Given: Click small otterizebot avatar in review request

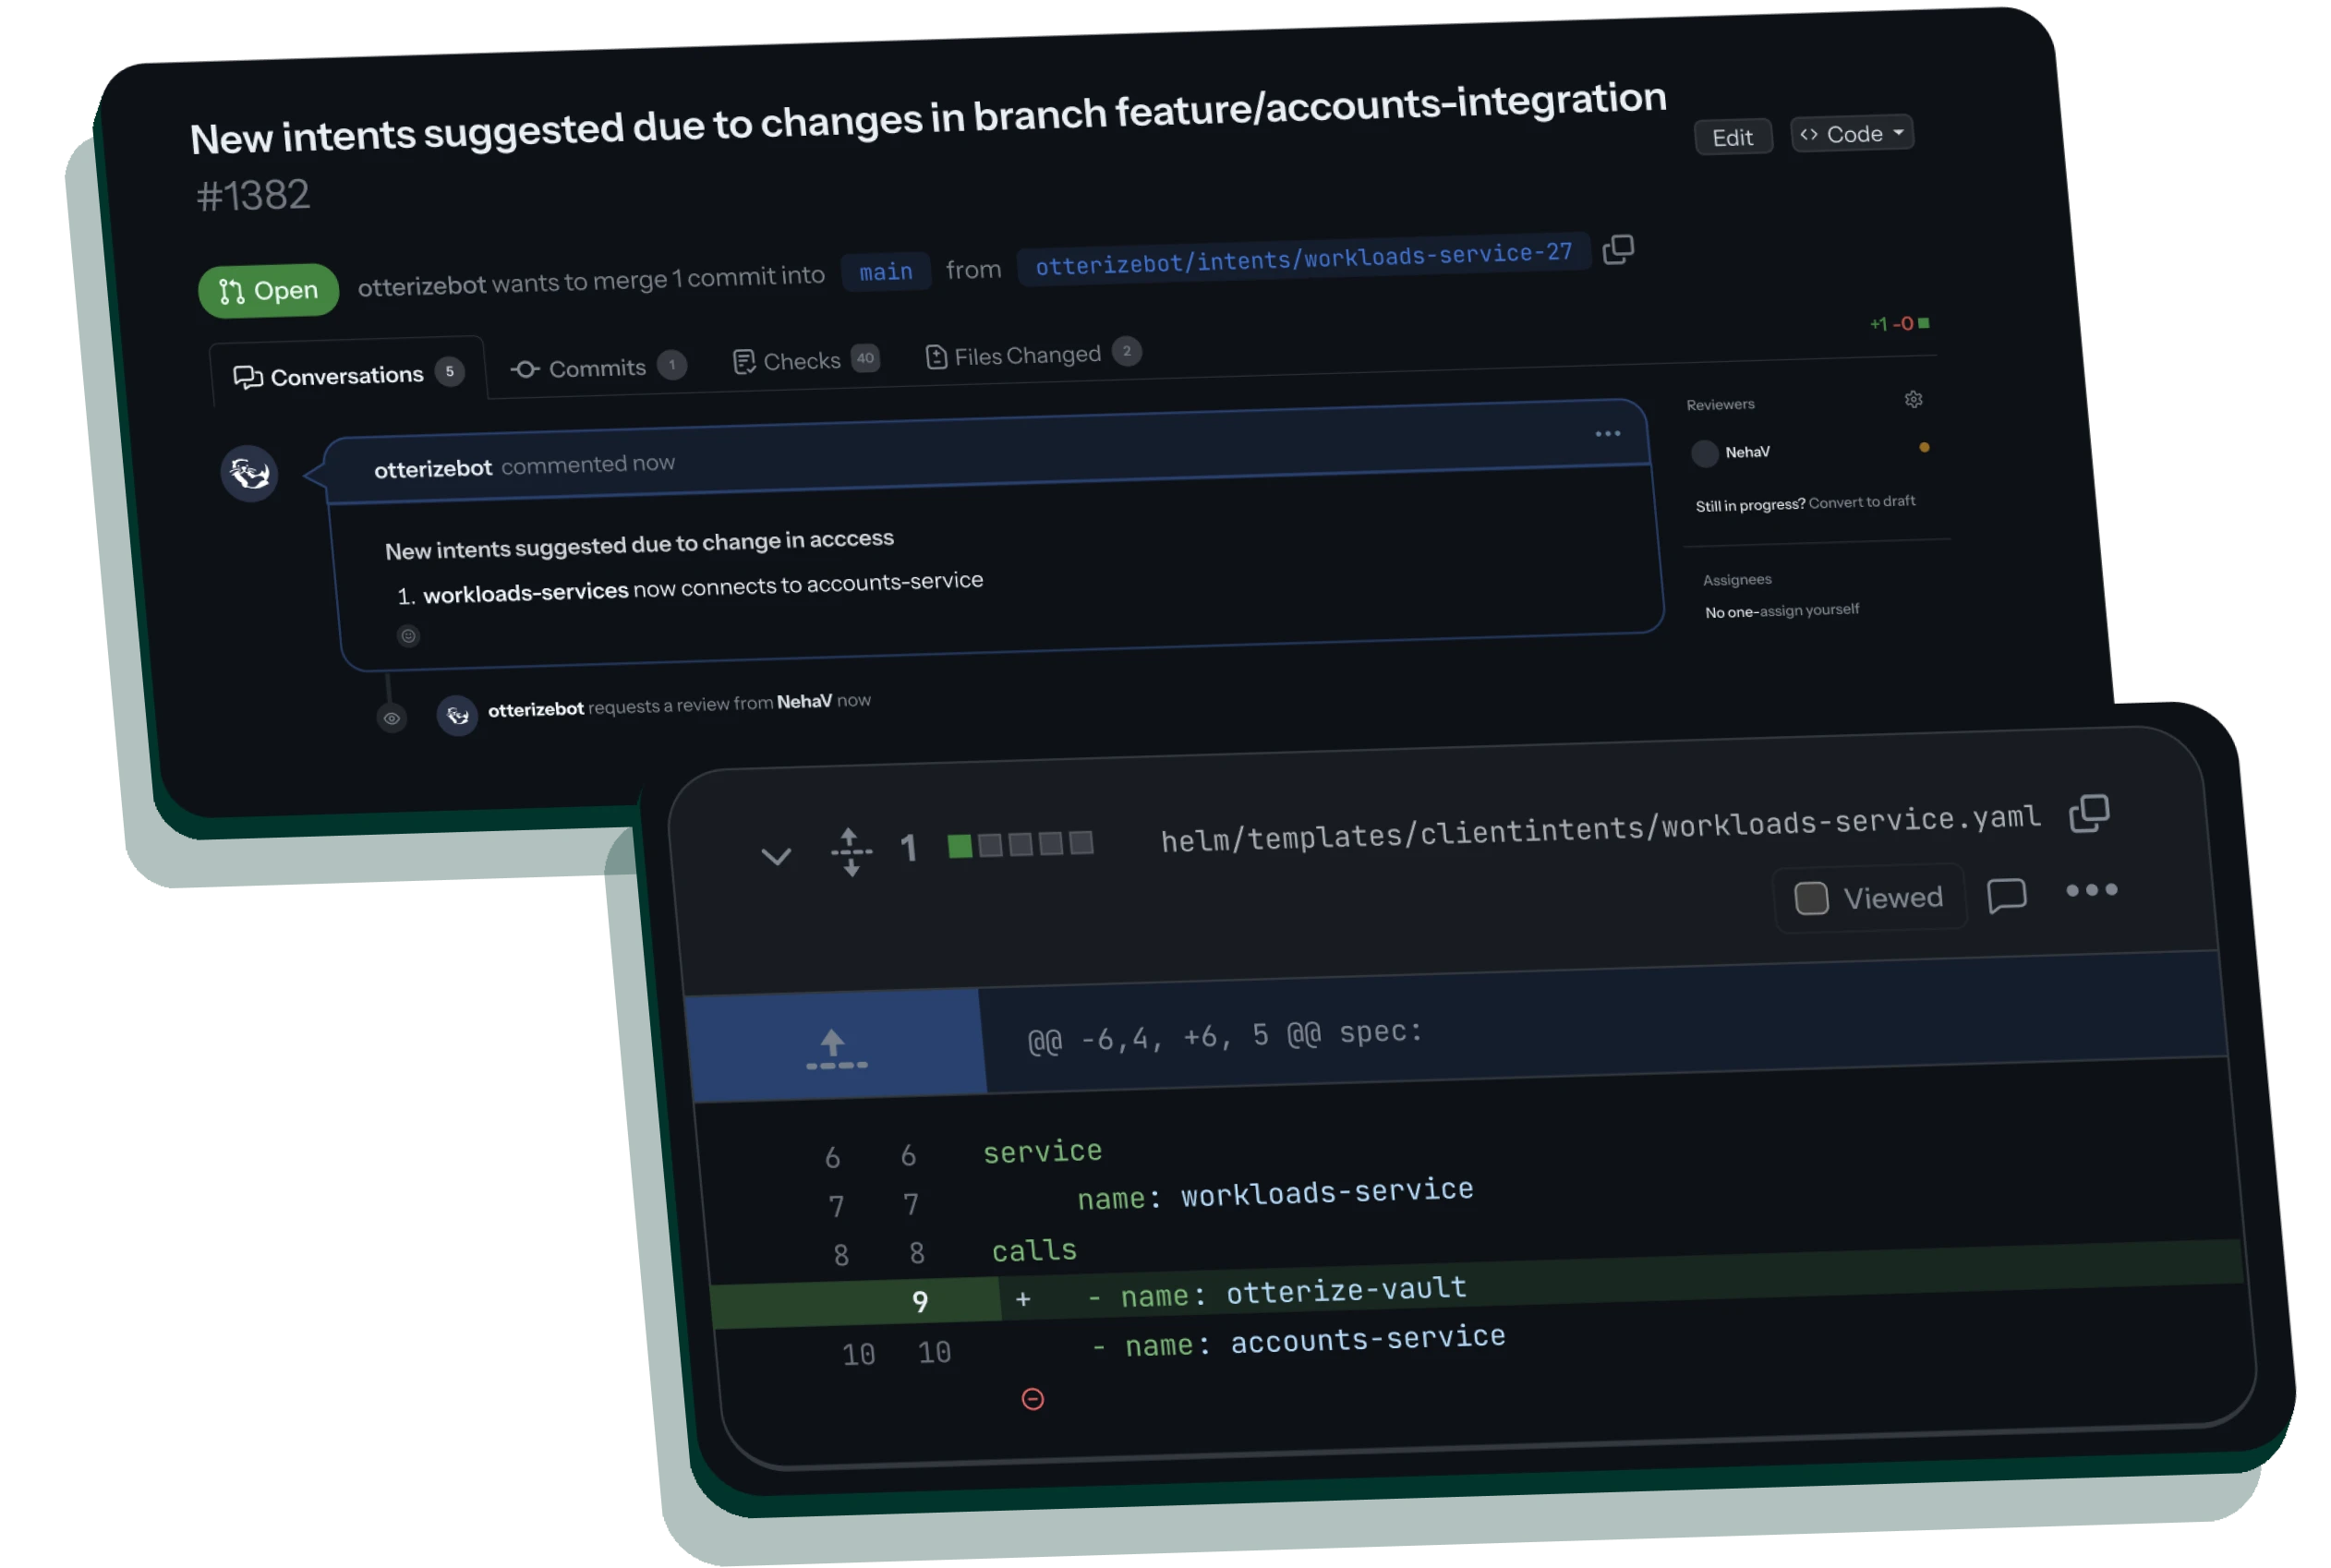Looking at the screenshot, I should (x=457, y=715).
